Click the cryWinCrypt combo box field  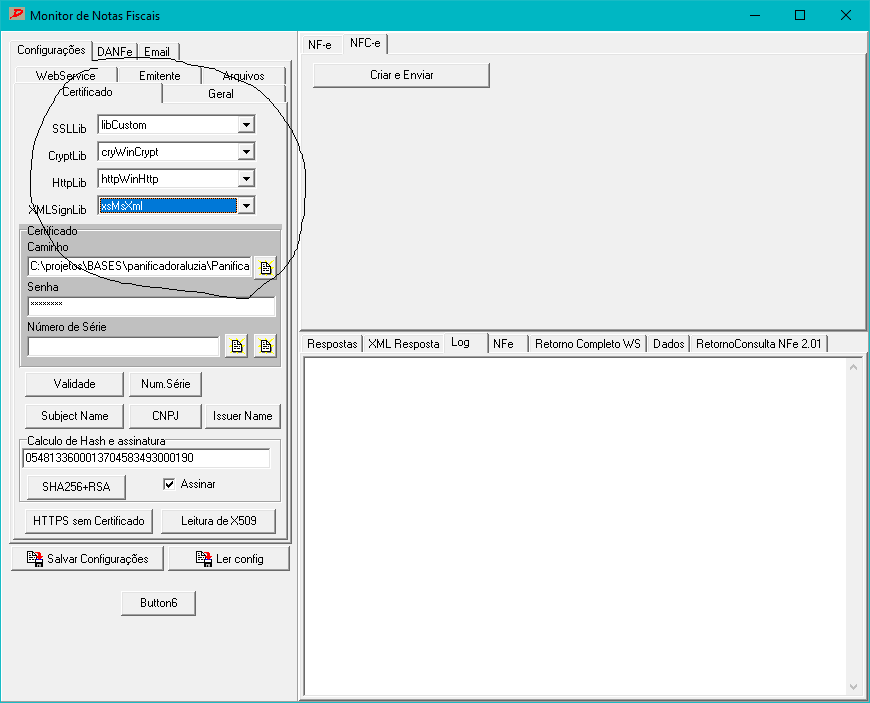click(x=176, y=151)
